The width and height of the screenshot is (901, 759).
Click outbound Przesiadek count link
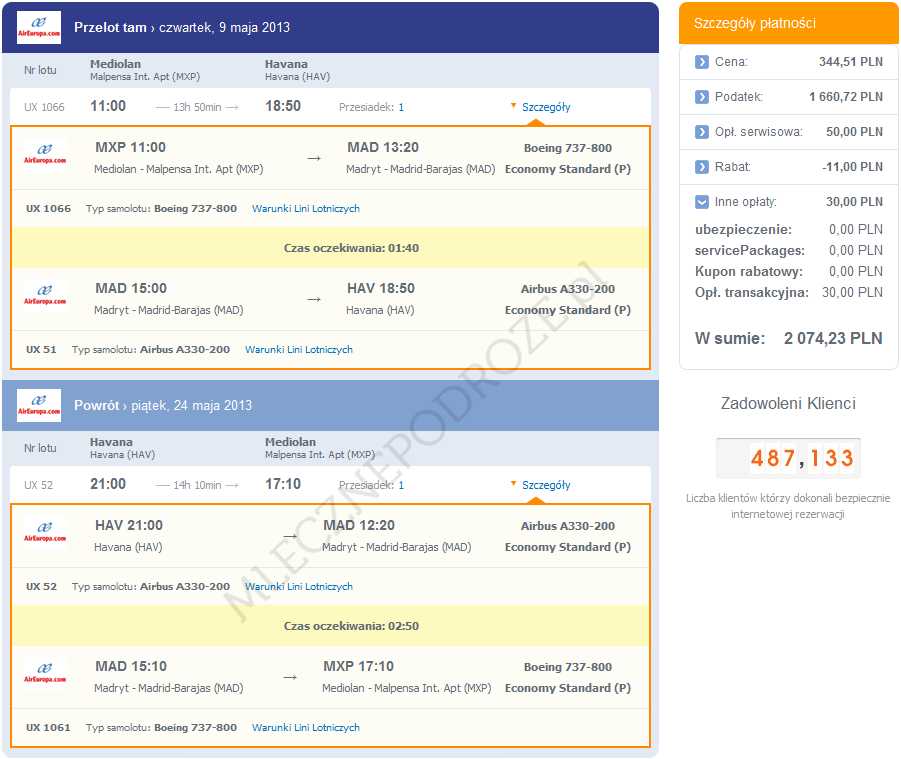[401, 107]
